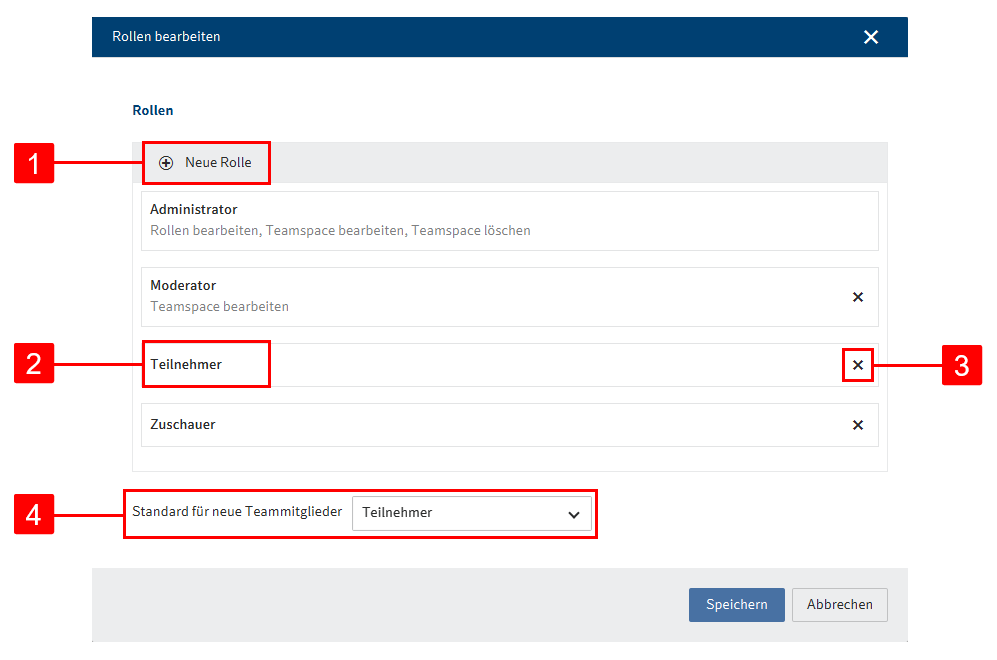The height and width of the screenshot is (660, 997).
Task: Cancel with the Abbrechen button
Action: click(839, 604)
